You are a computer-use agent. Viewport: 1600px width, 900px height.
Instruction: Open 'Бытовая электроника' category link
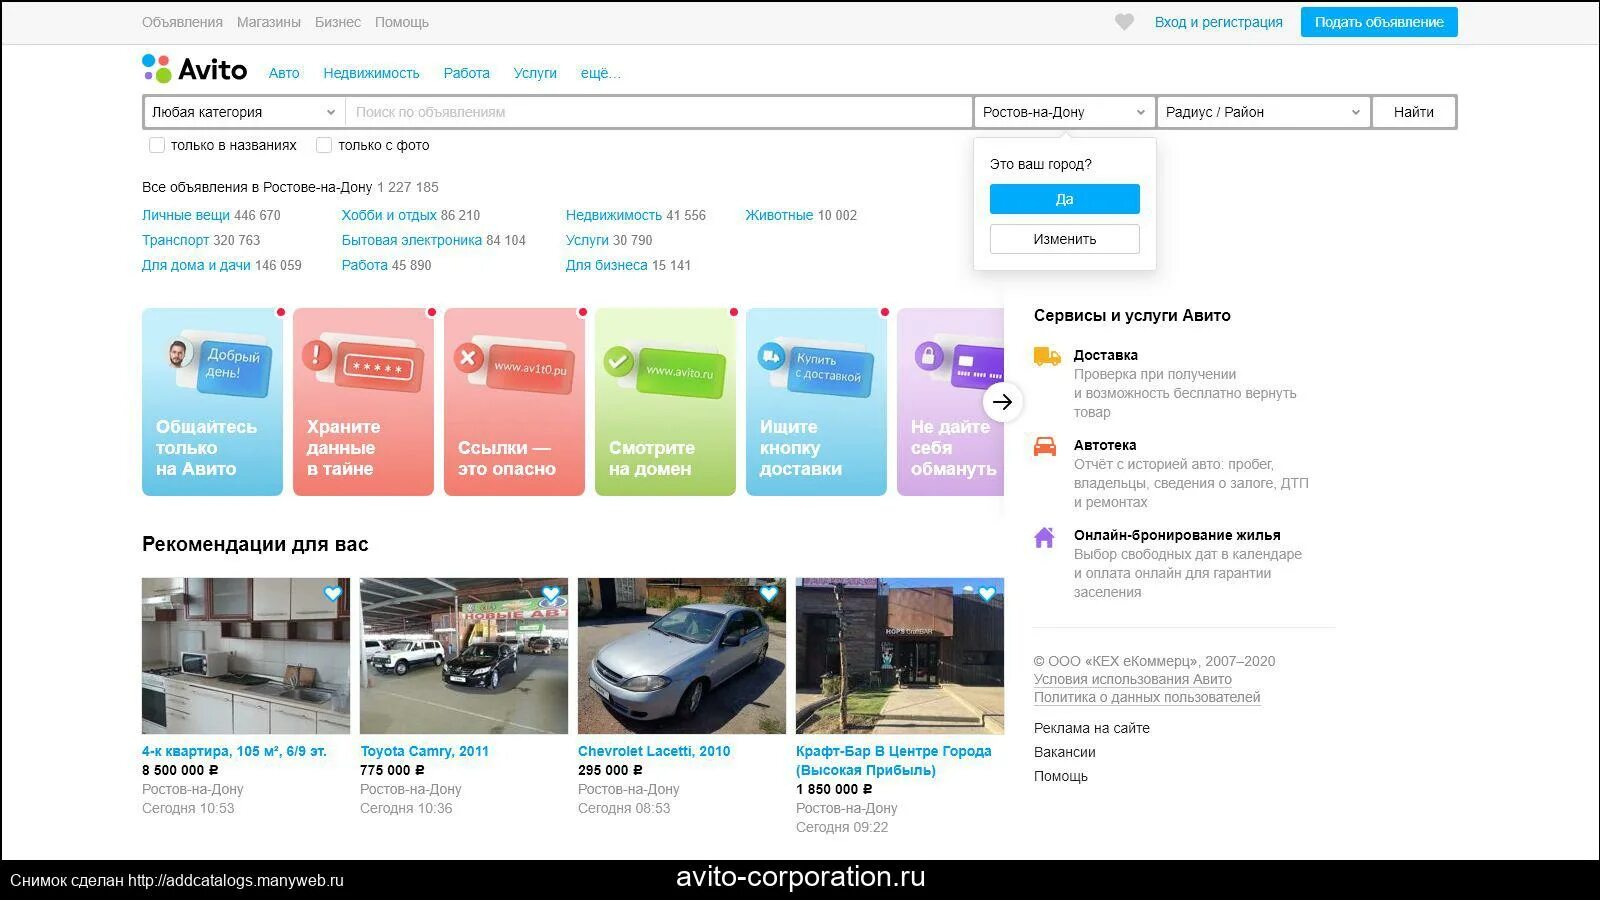[412, 240]
